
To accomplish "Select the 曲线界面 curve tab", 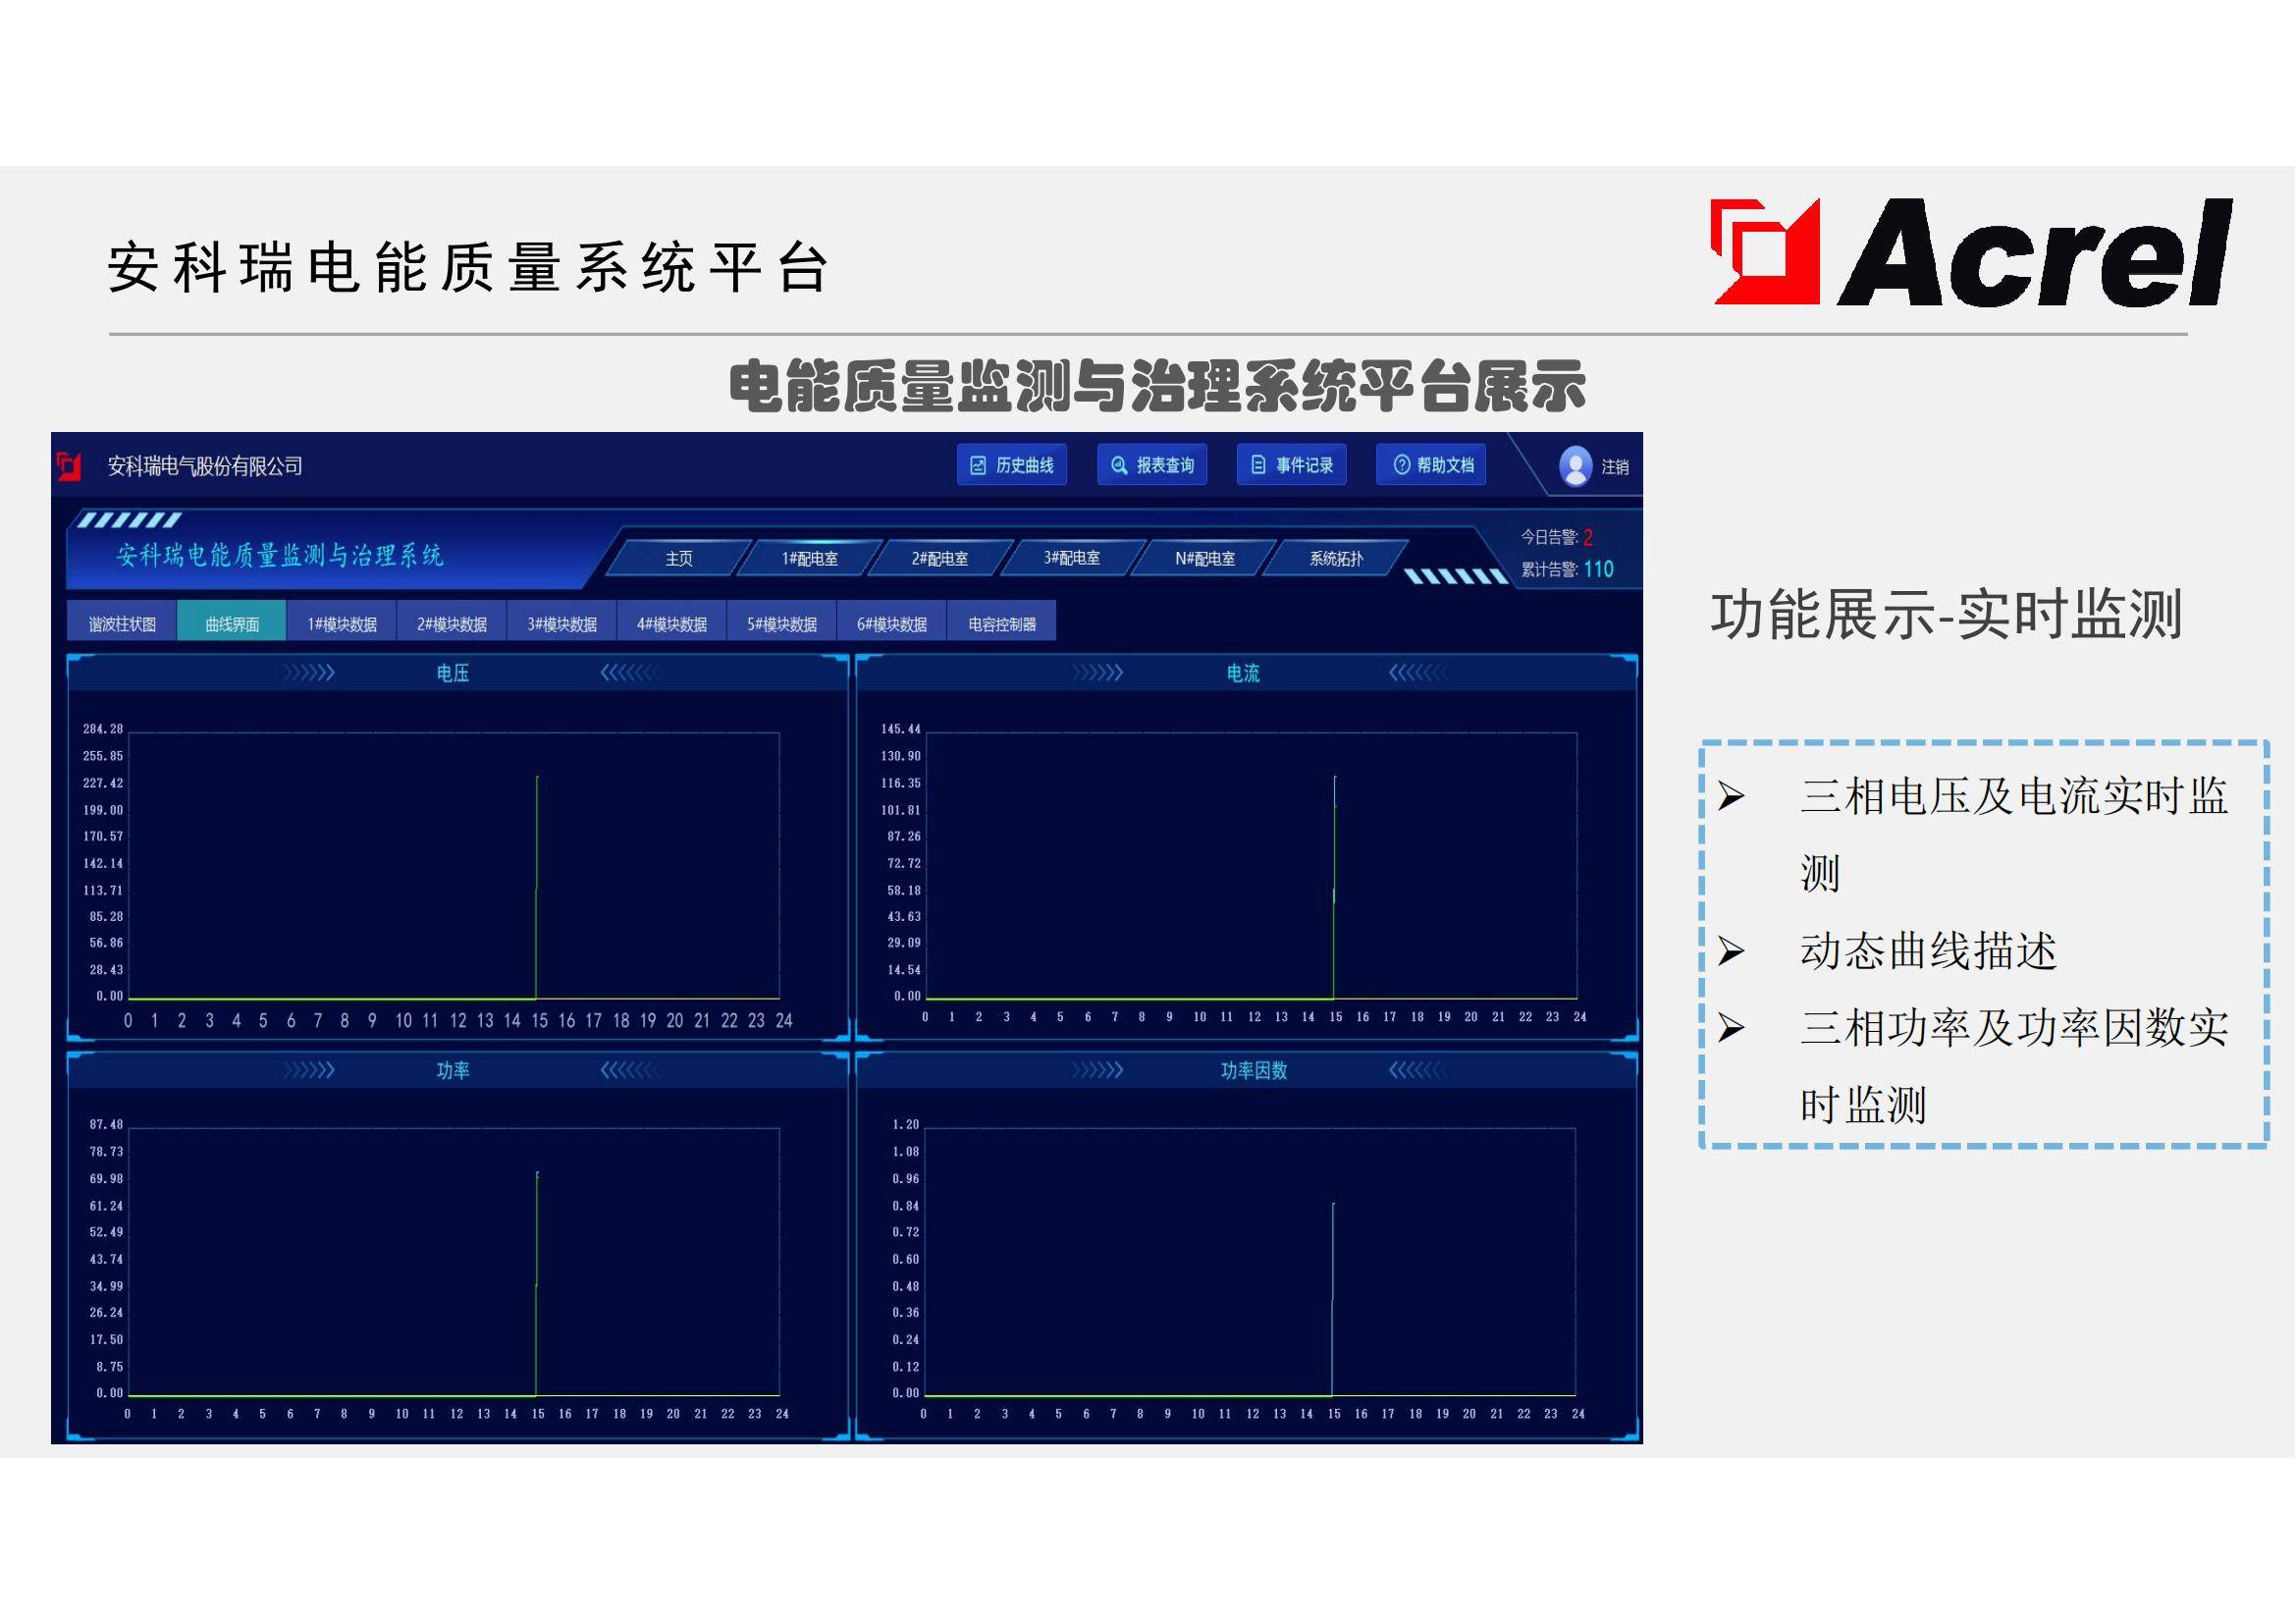I will [232, 624].
